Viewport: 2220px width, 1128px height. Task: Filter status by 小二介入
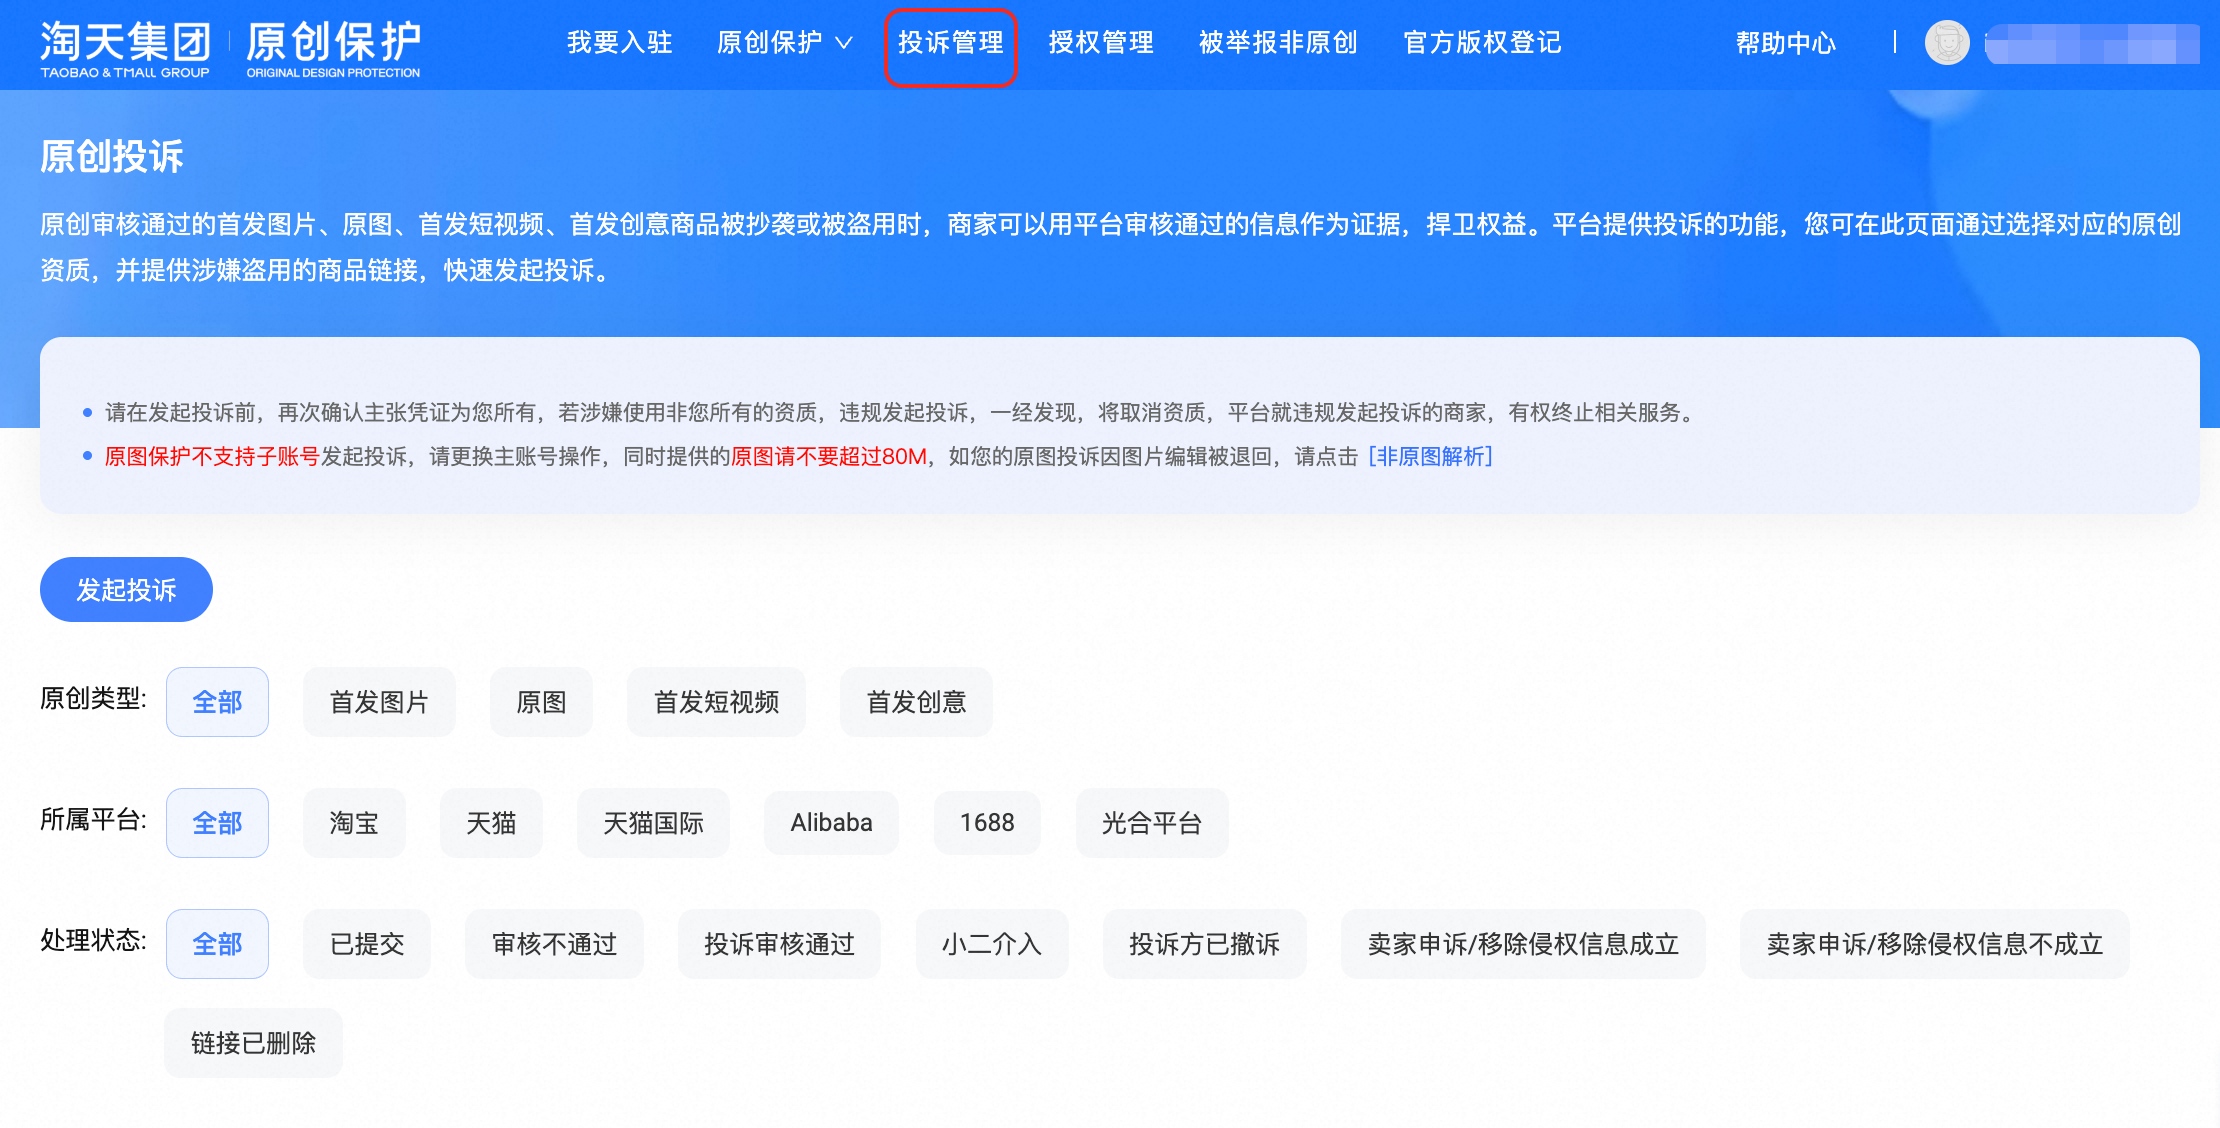992,944
